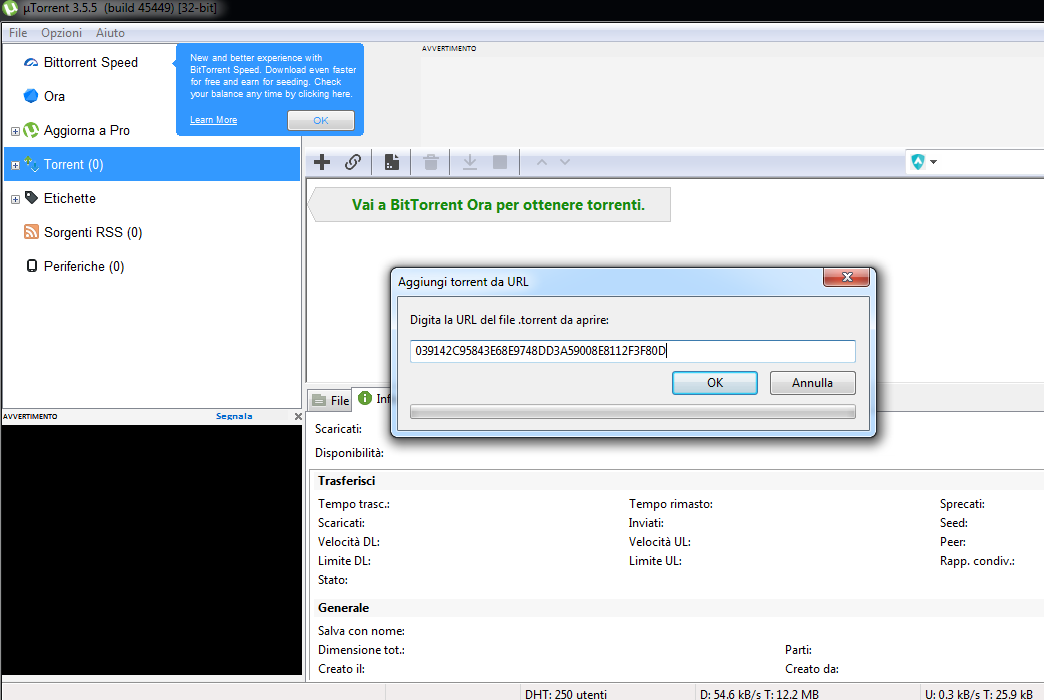Click the blue Ora hexagon icon

31,96
